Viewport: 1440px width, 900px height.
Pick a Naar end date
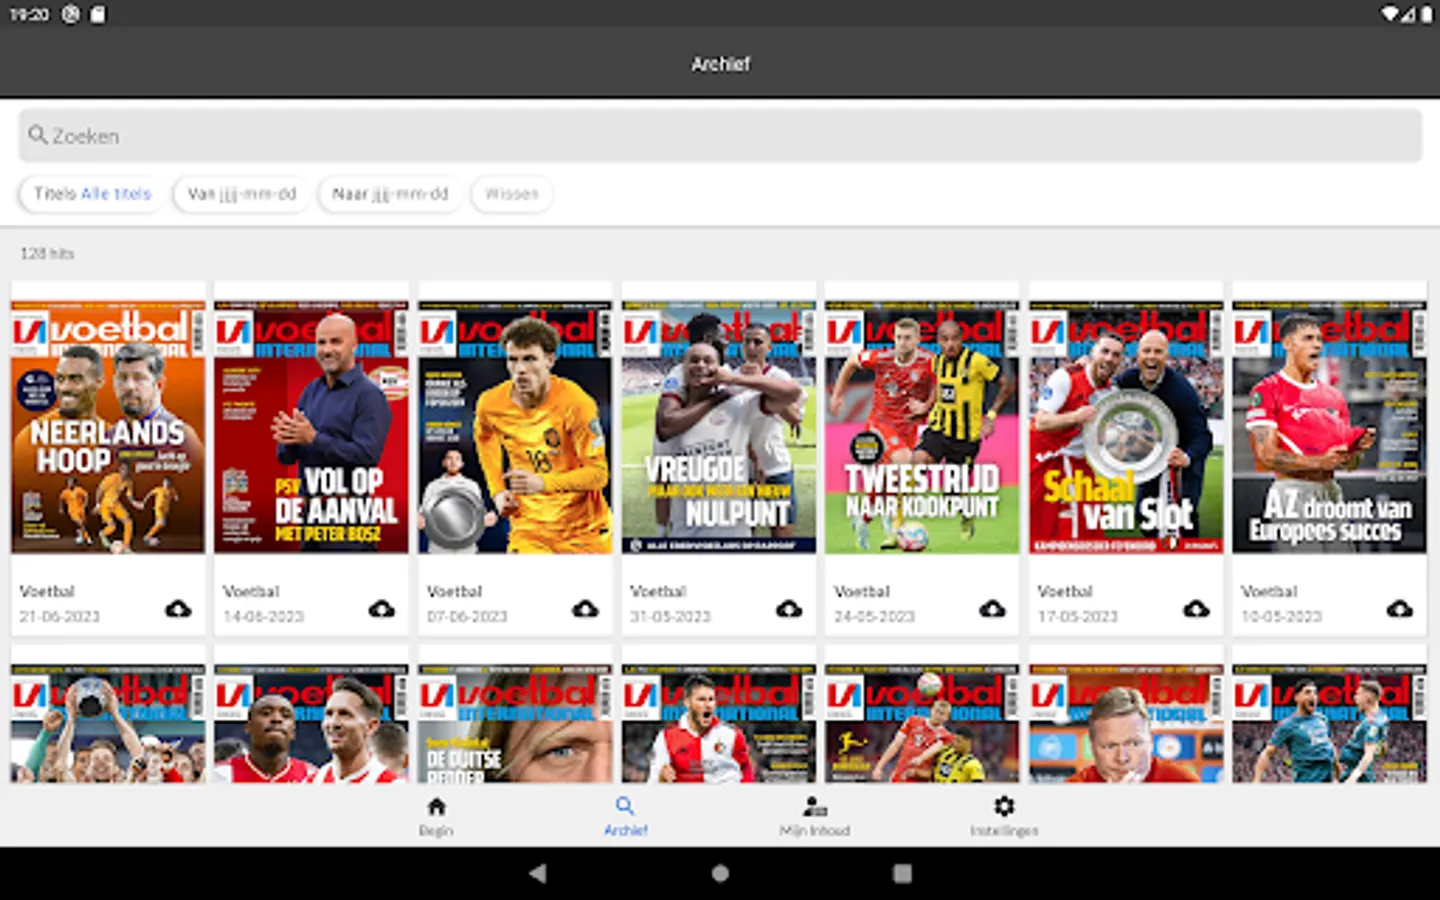(x=390, y=194)
